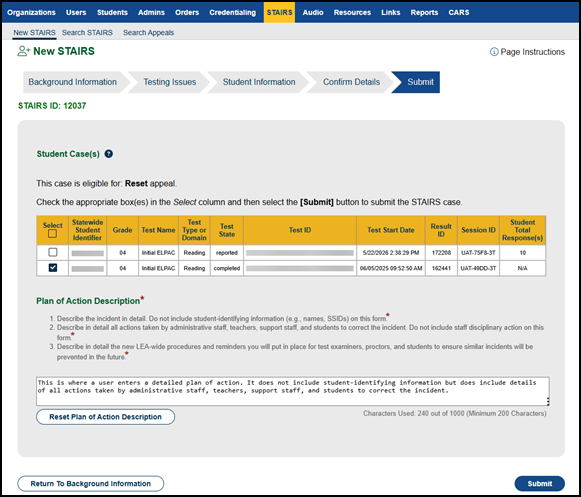
Task: Submit the STAIRS case
Action: tap(540, 484)
